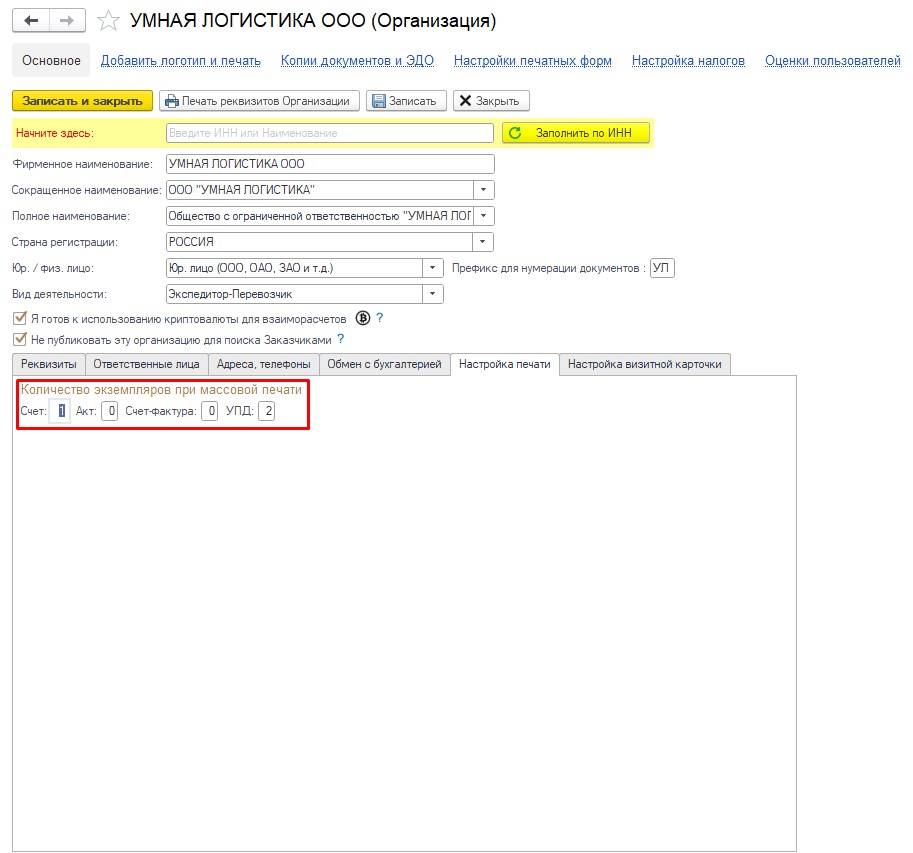Screen dimensions: 913x853
Task: Expand Сокращенное наименование dropdown
Action: 483,190
